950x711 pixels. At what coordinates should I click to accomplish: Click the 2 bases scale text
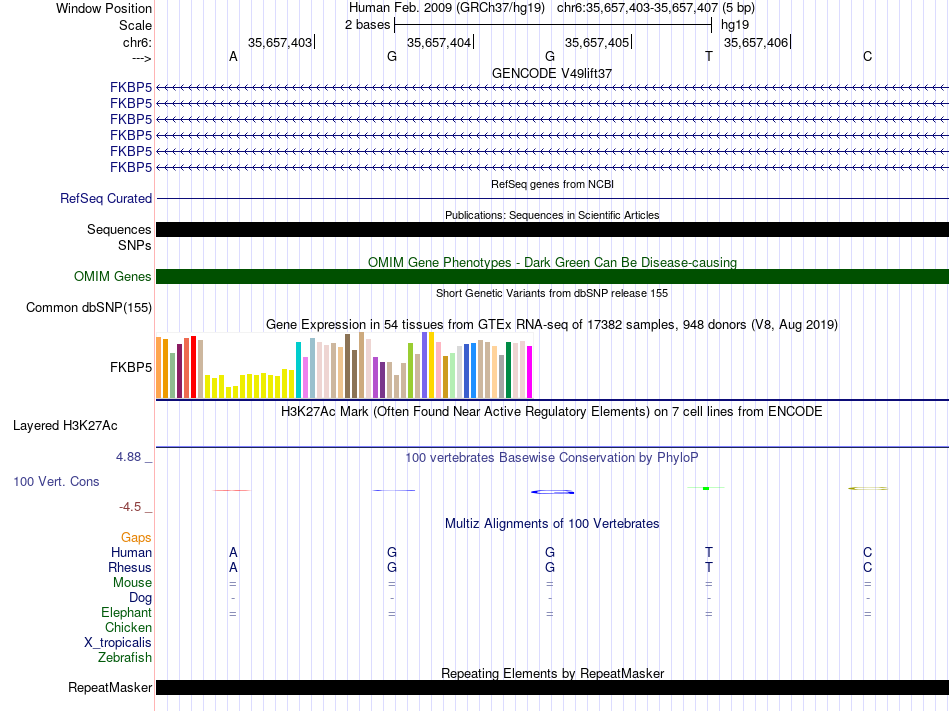(x=367, y=25)
